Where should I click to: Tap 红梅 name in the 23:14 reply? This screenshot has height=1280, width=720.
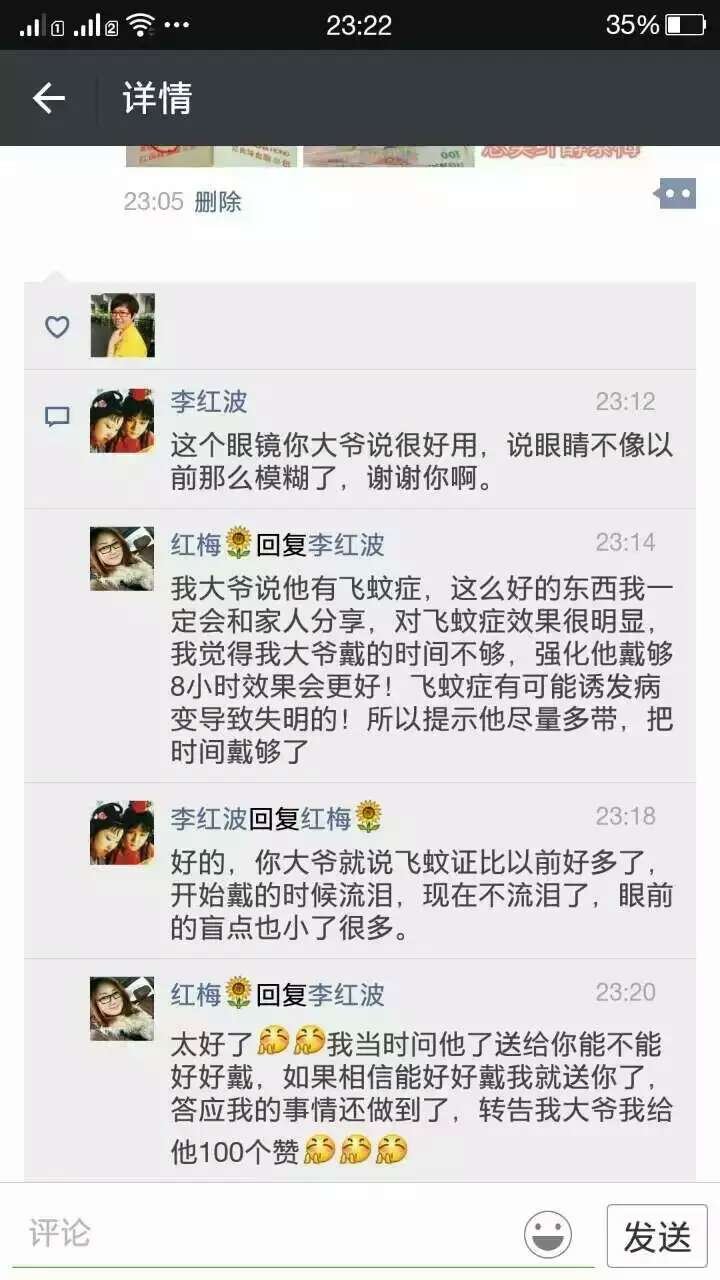pyautogui.click(x=196, y=544)
